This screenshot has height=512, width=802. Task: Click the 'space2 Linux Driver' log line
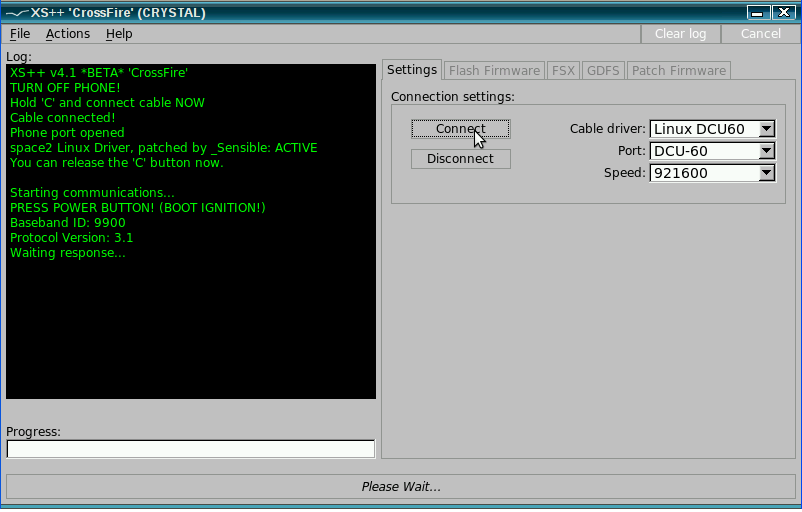pos(164,148)
